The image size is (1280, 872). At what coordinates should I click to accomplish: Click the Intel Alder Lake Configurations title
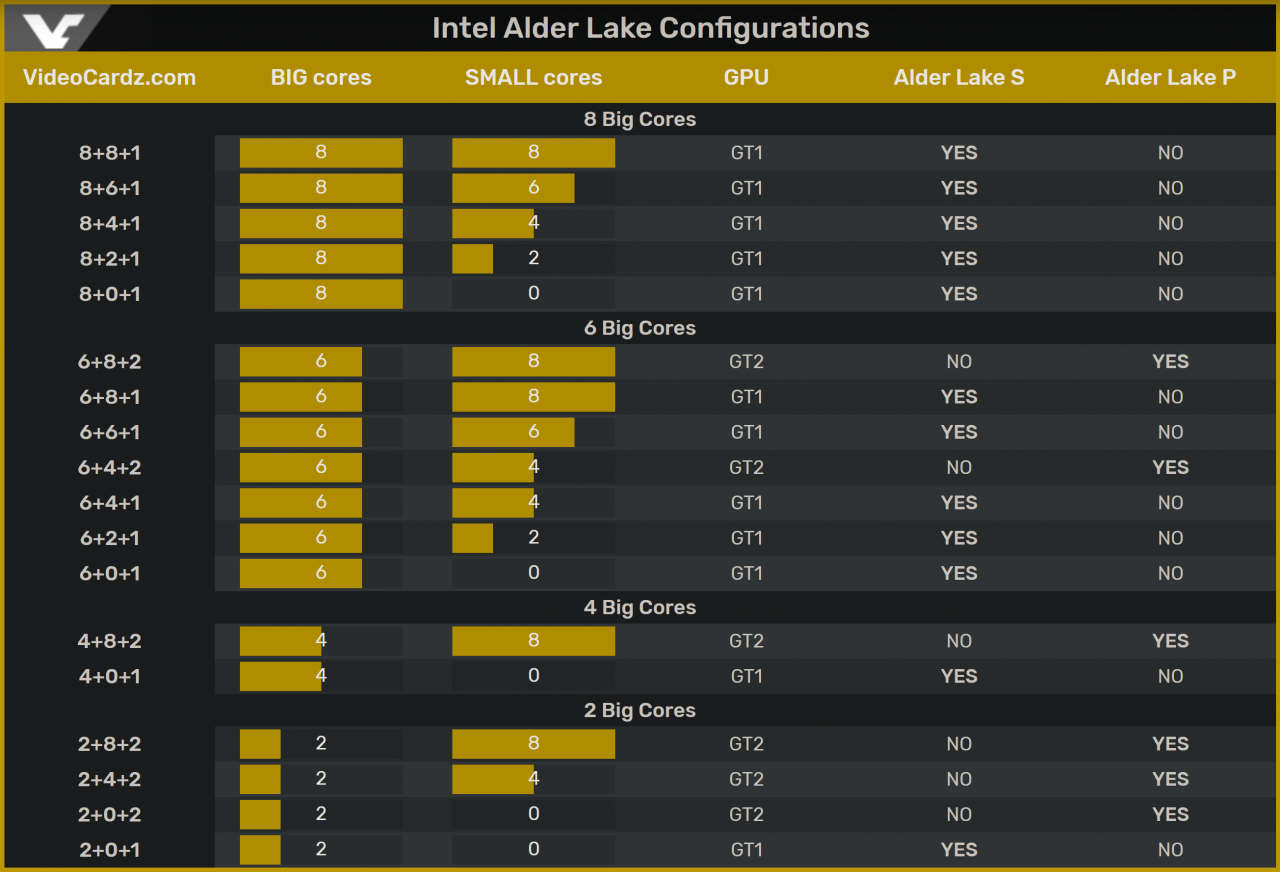pos(650,28)
